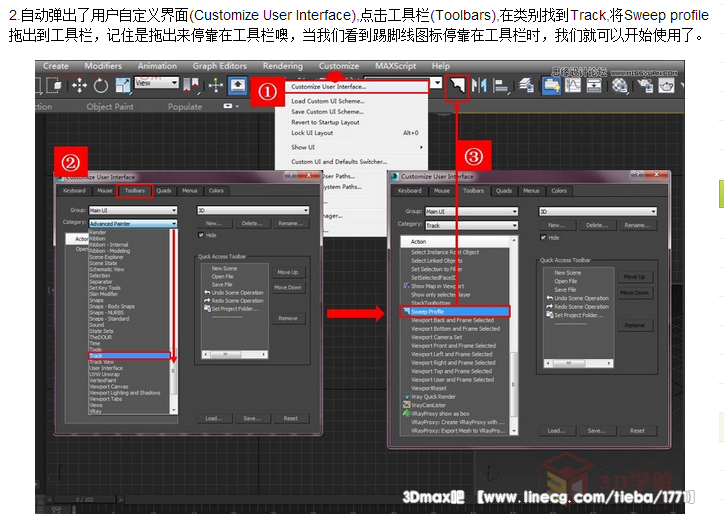The width and height of the screenshot is (724, 514).
Task: Open Category dropdown in left dialog
Action: pyautogui.click(x=133, y=224)
